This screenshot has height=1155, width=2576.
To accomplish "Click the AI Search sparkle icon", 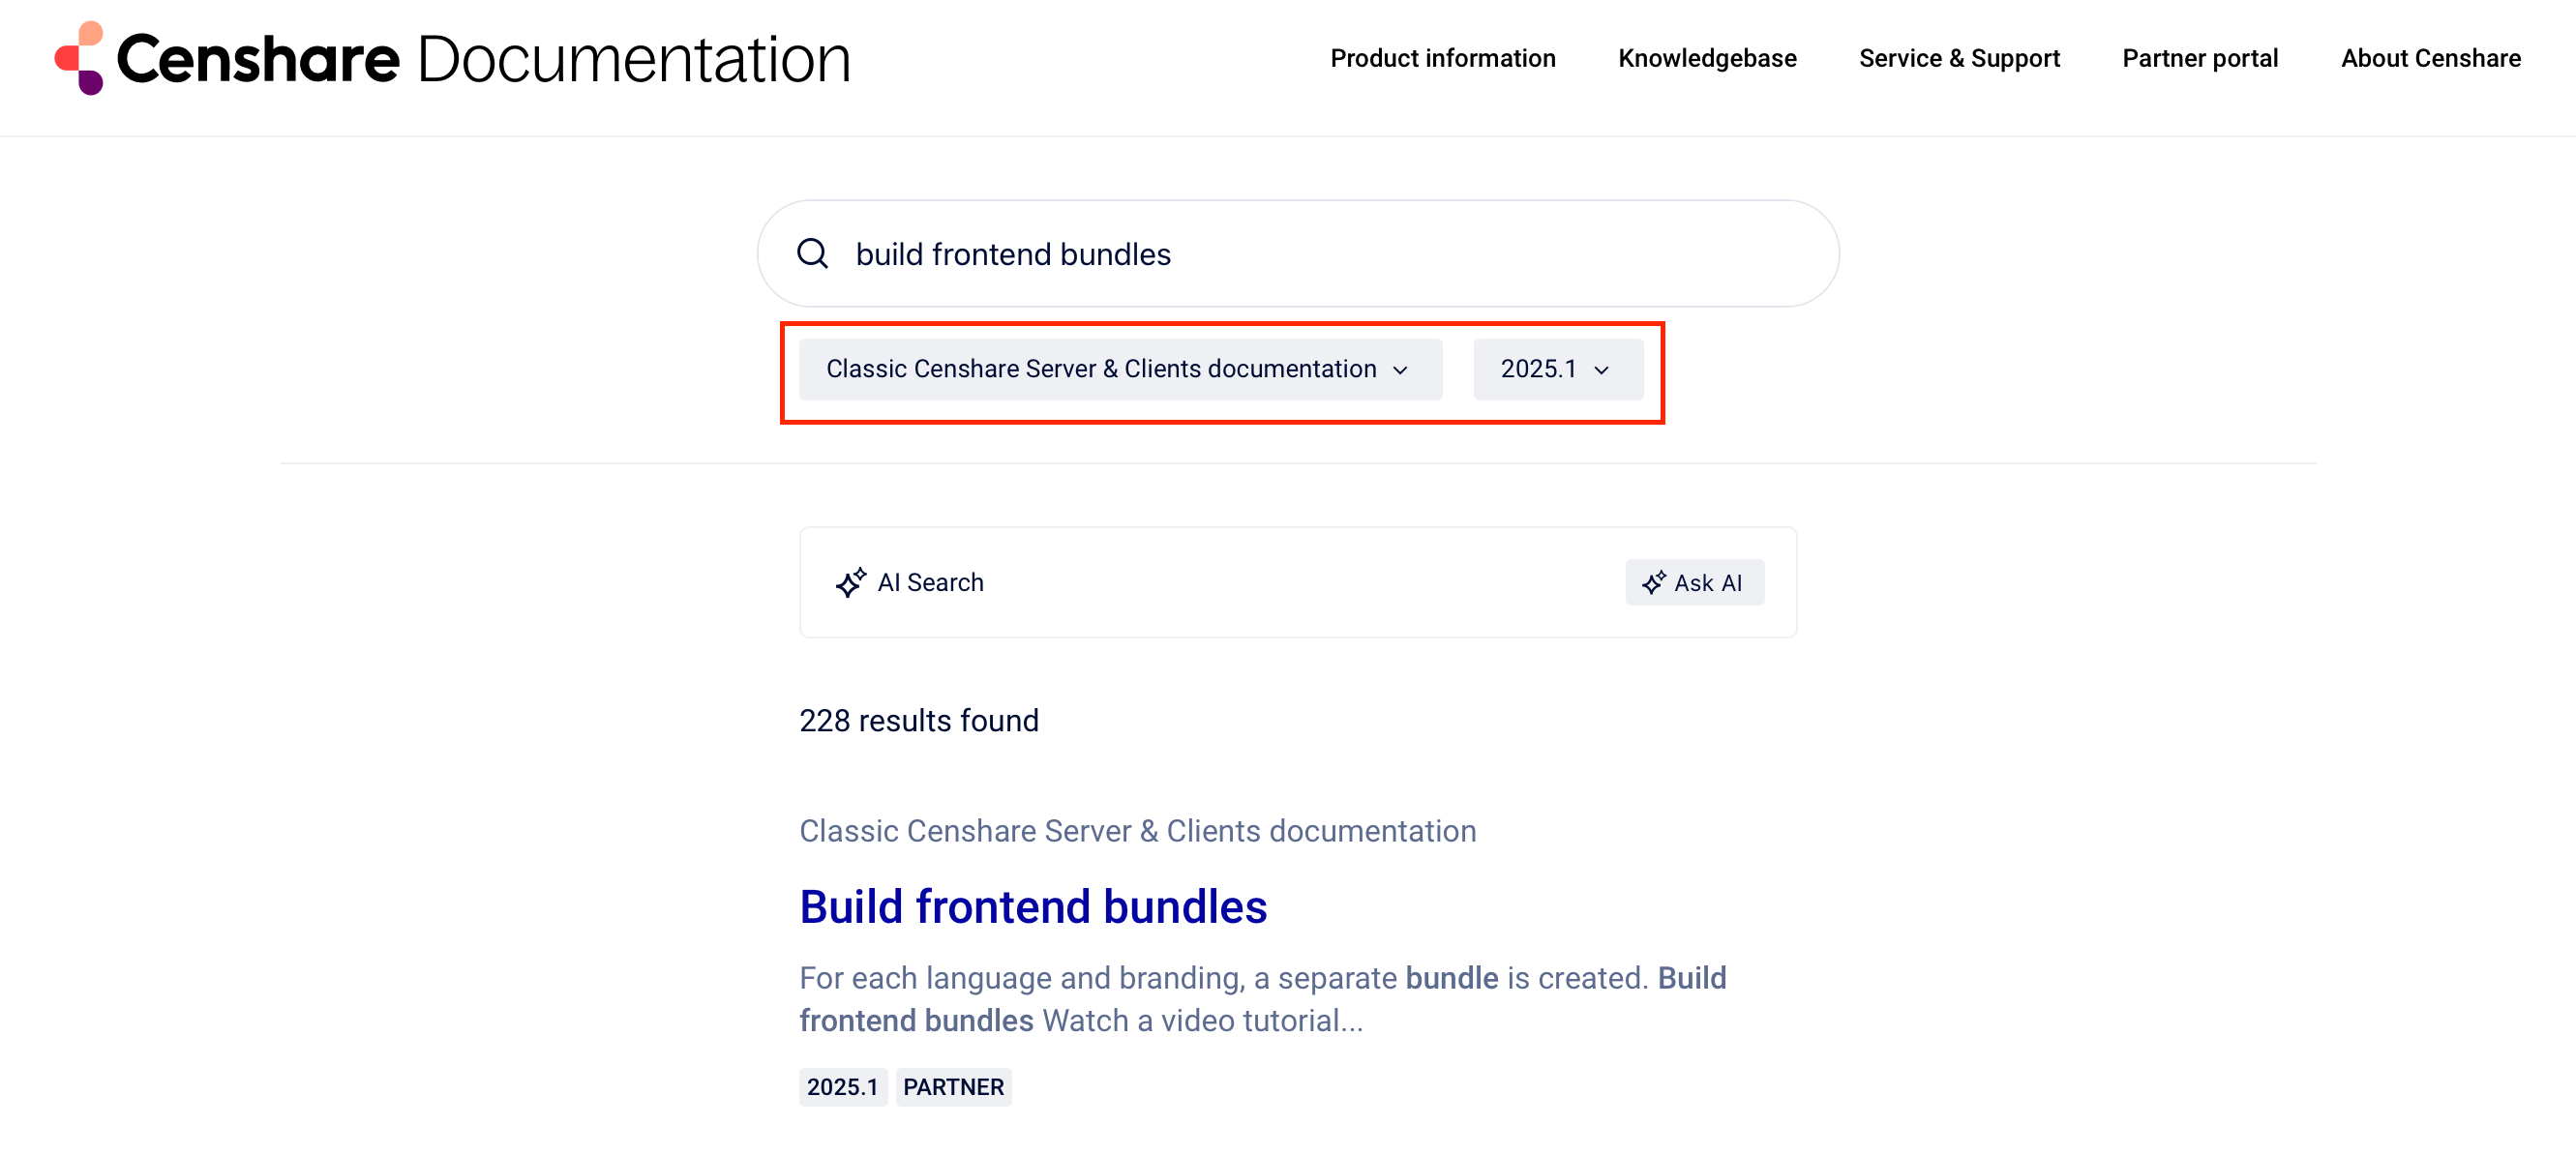I will pos(850,583).
